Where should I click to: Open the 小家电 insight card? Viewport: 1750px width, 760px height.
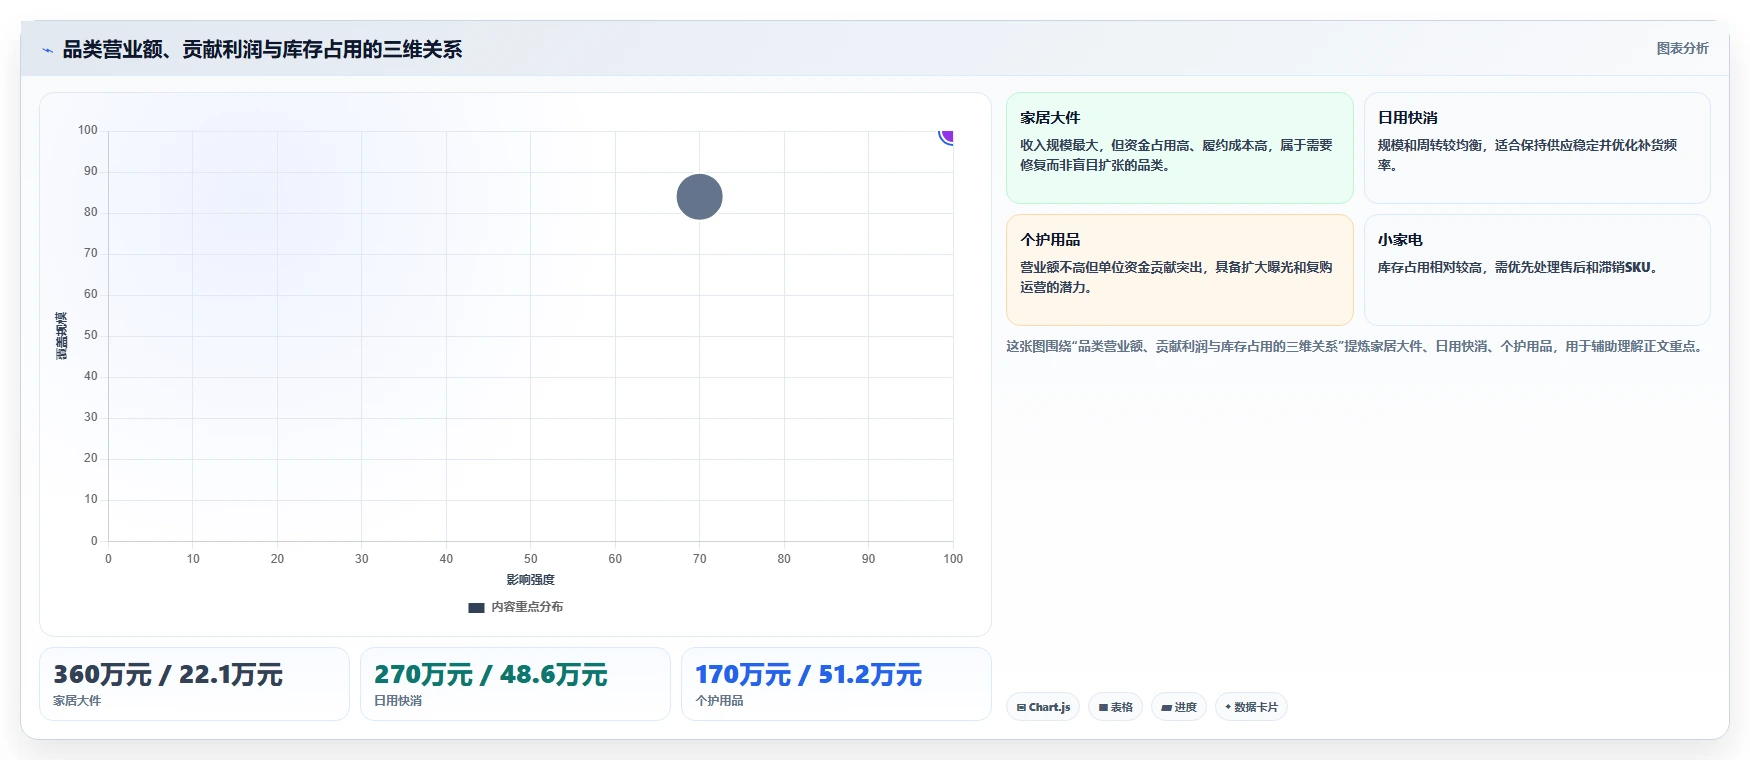[1537, 270]
